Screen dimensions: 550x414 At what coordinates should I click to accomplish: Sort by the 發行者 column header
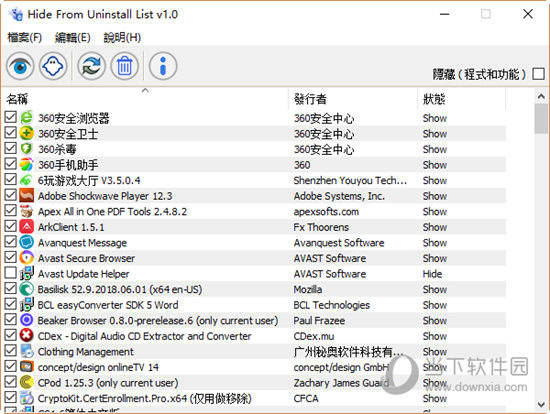[x=353, y=99]
